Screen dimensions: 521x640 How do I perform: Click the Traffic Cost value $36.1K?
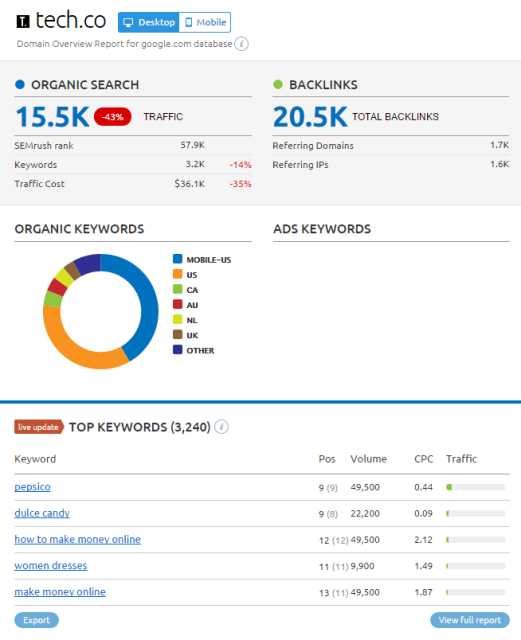click(x=190, y=184)
